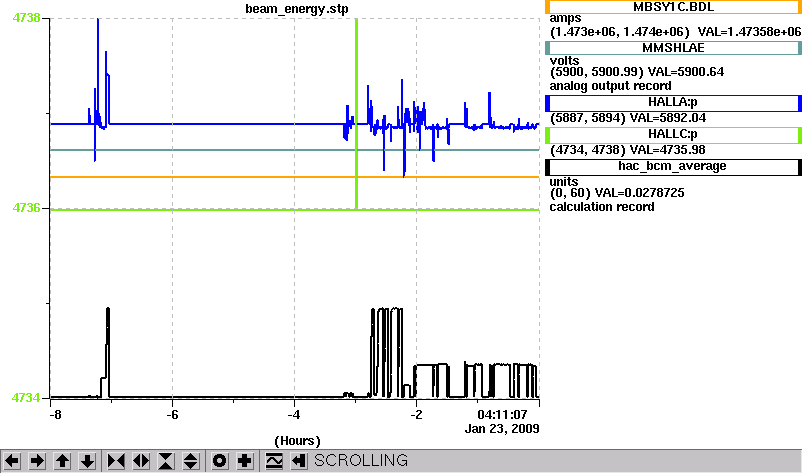
Task: Click the VAL=4735.98 readout
Action: coord(668,150)
